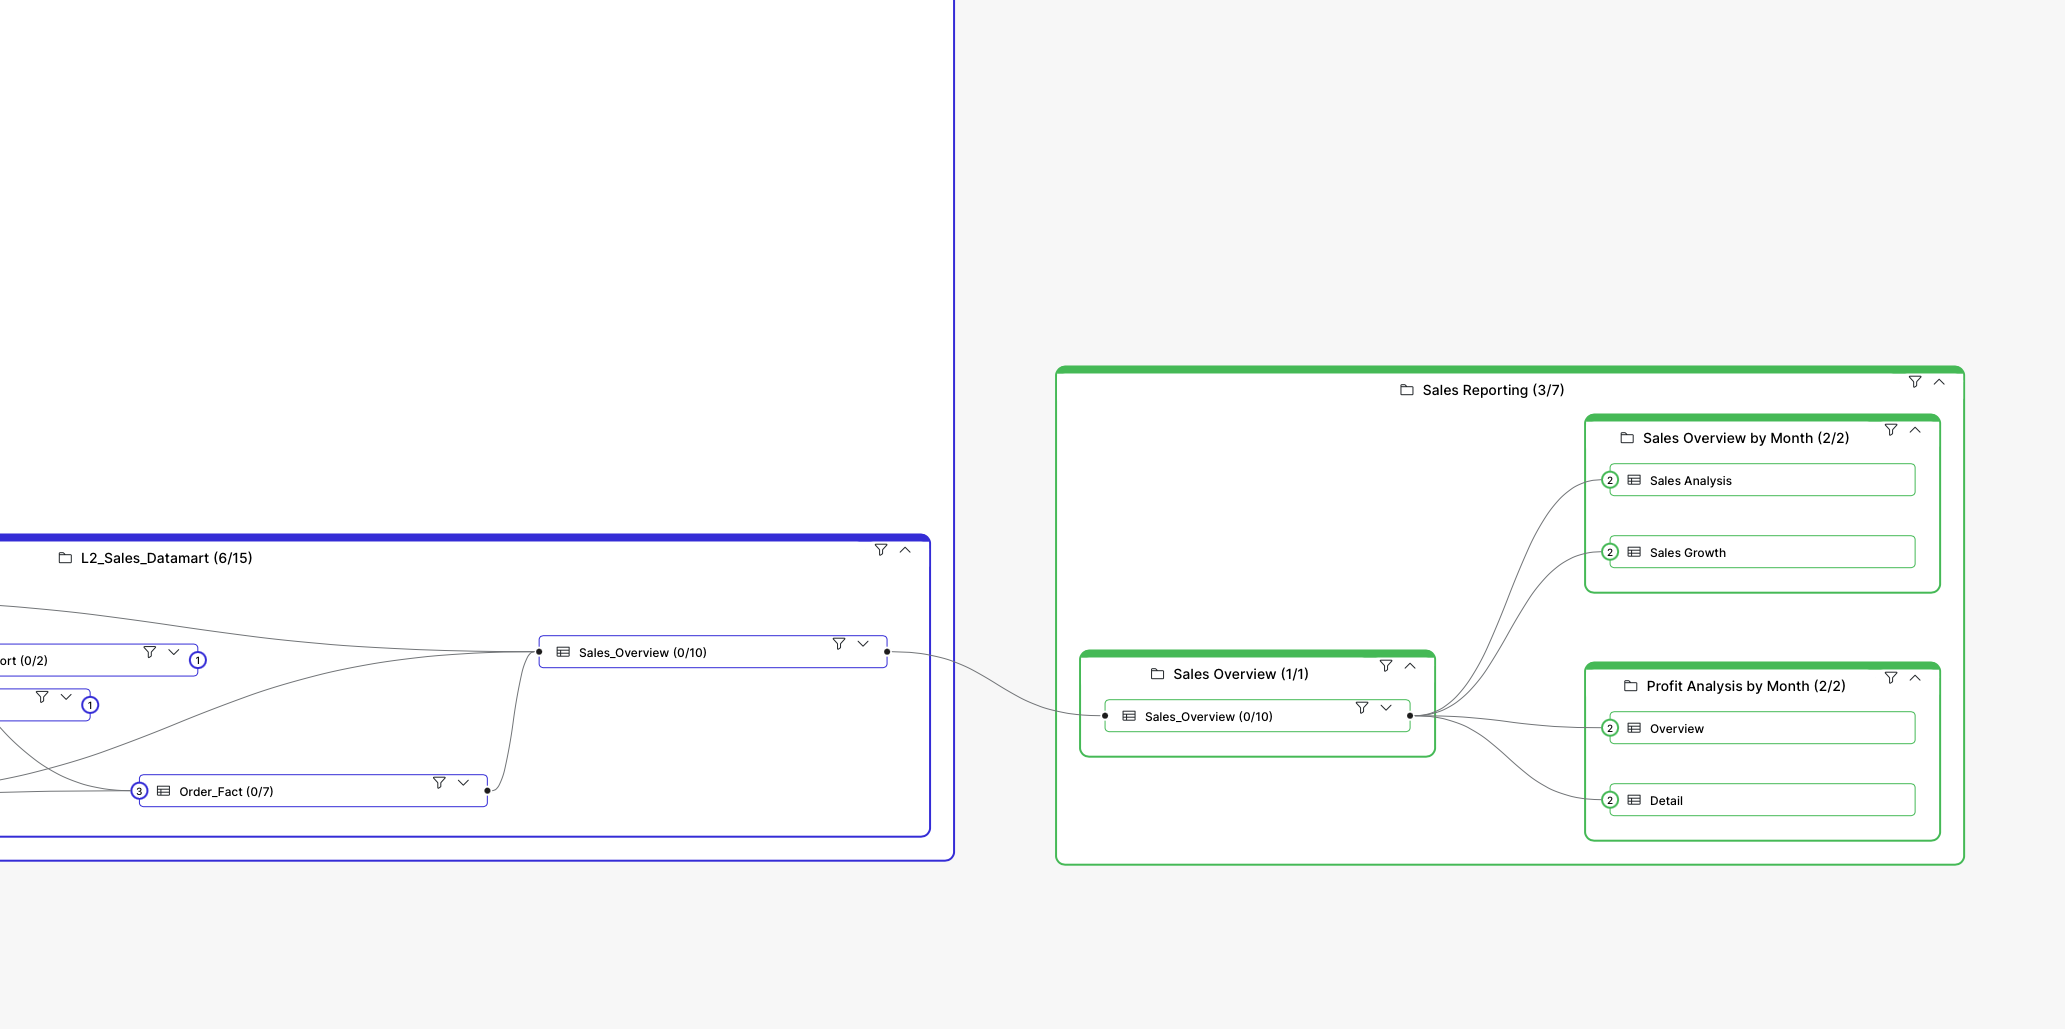Collapse the Sales Reporting container via its chevron
This screenshot has width=2065, height=1029.
point(1939,382)
